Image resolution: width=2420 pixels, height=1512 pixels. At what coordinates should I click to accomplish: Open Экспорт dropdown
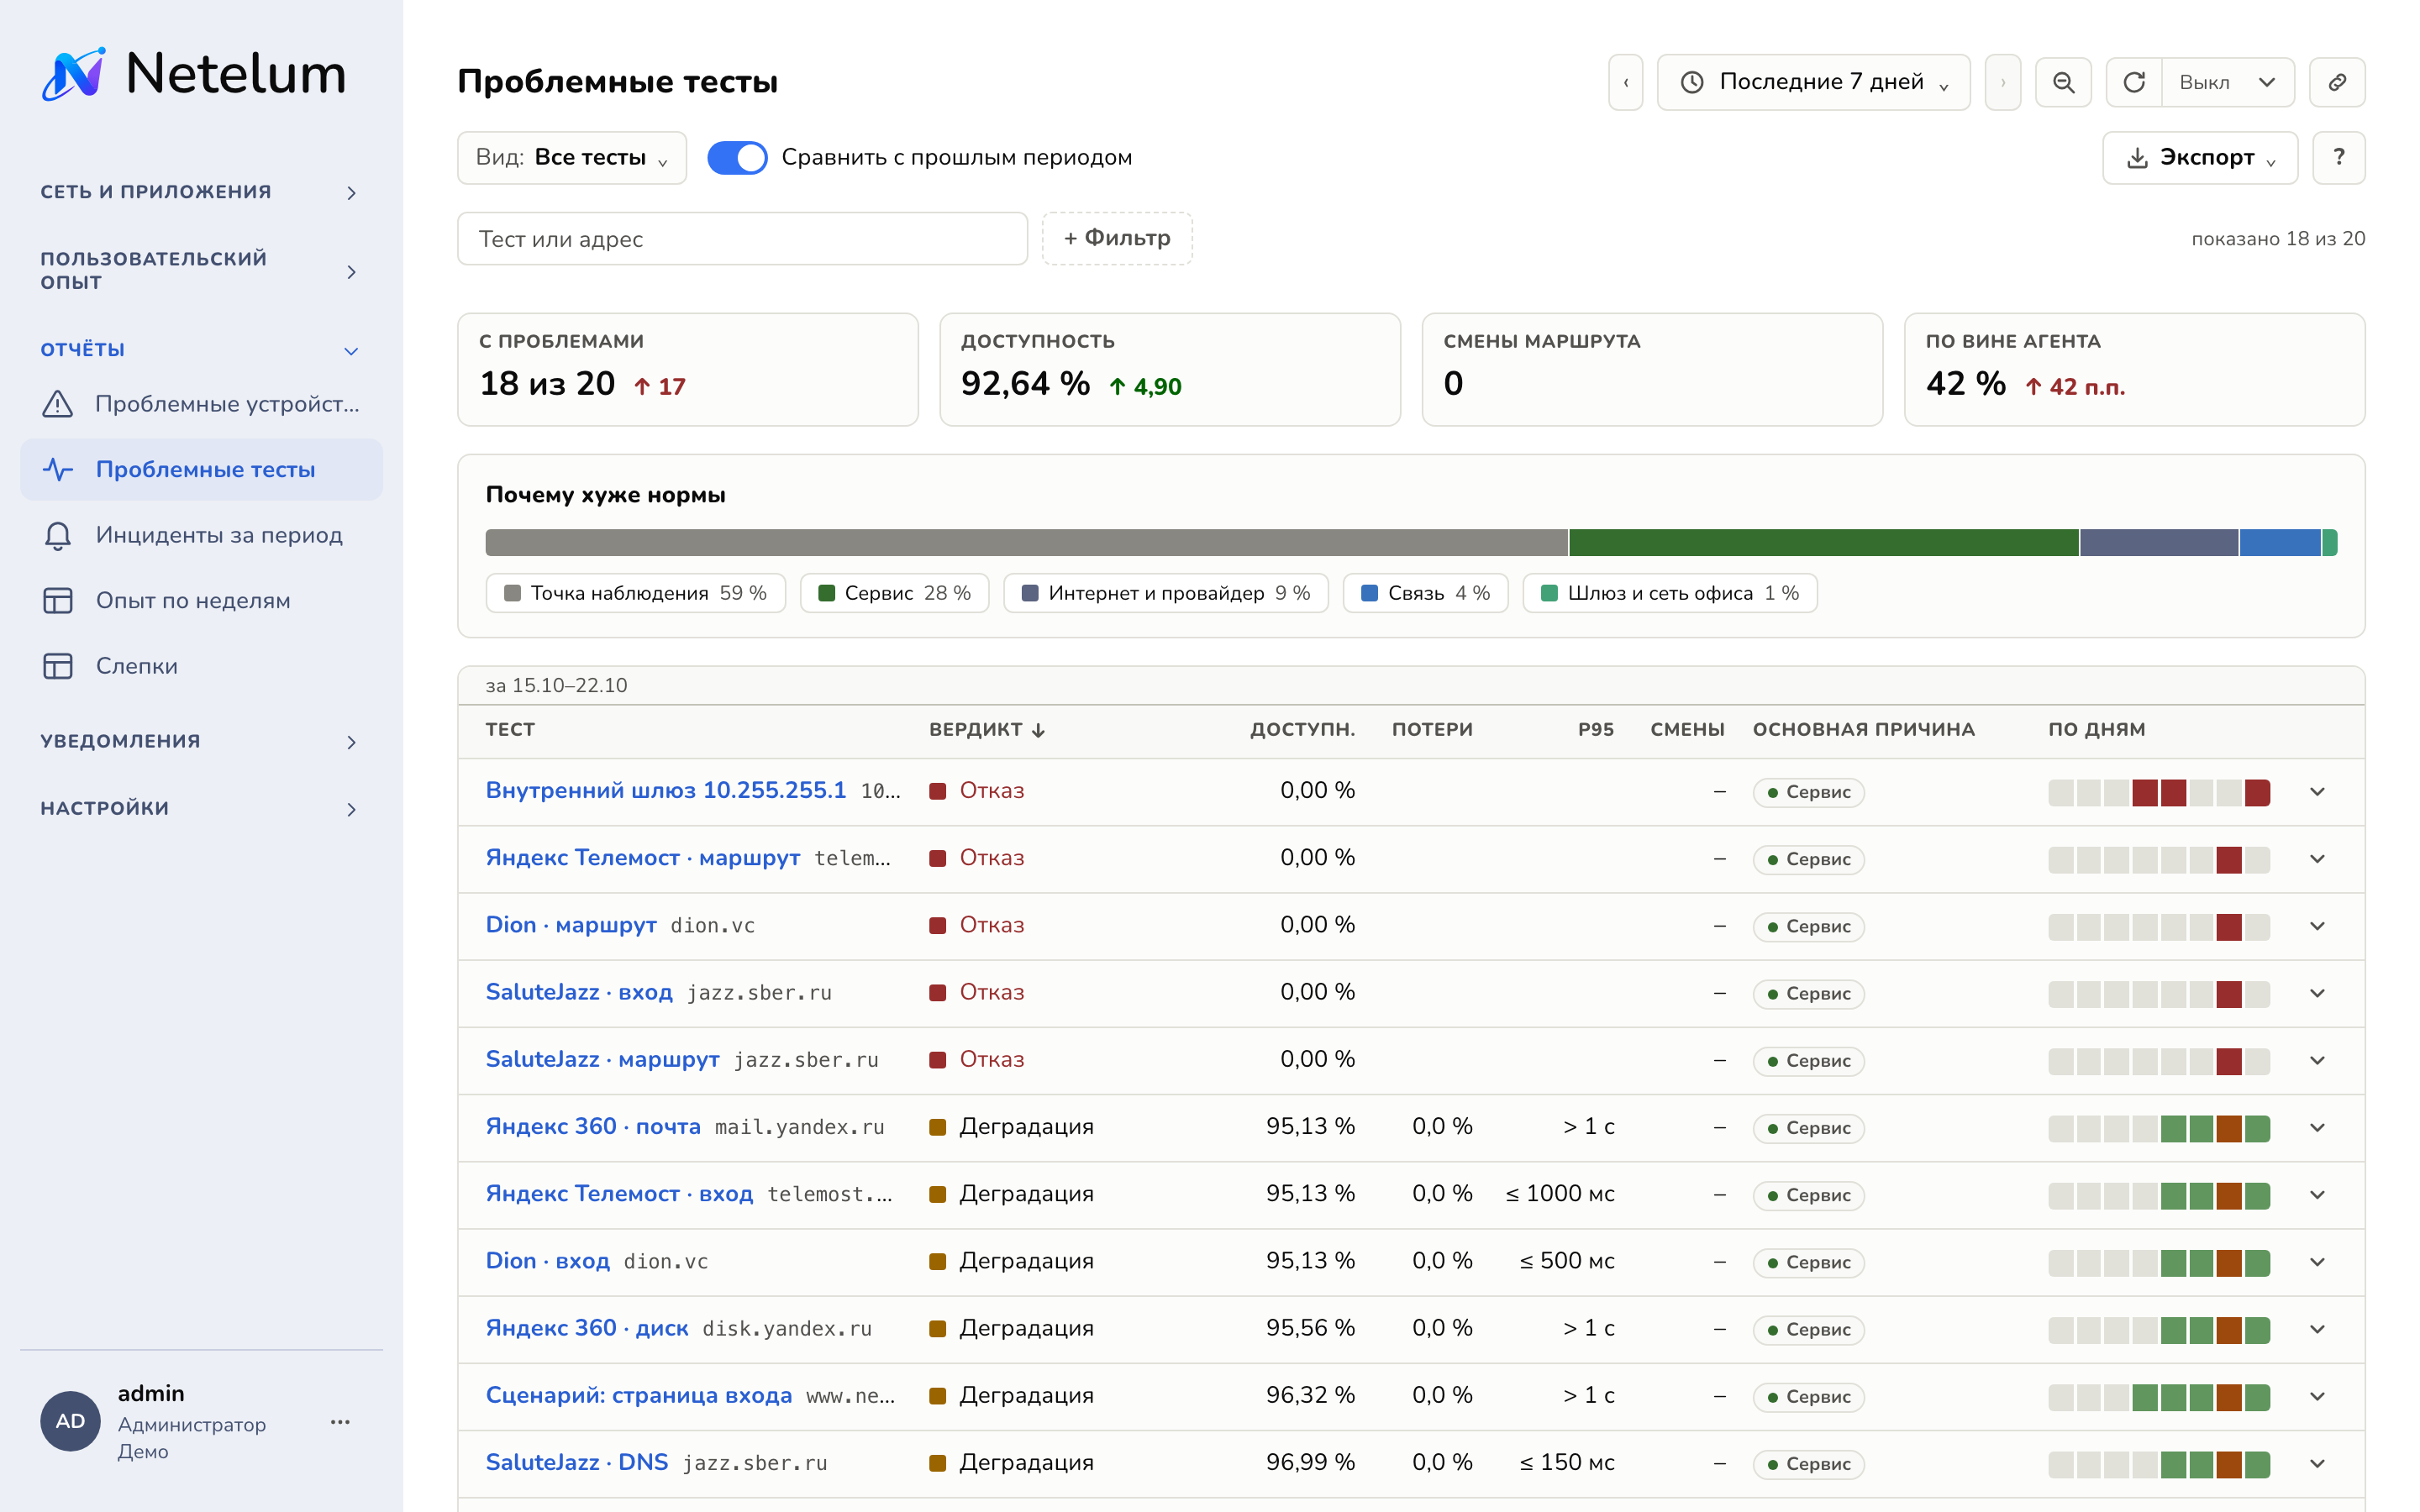pyautogui.click(x=2199, y=157)
